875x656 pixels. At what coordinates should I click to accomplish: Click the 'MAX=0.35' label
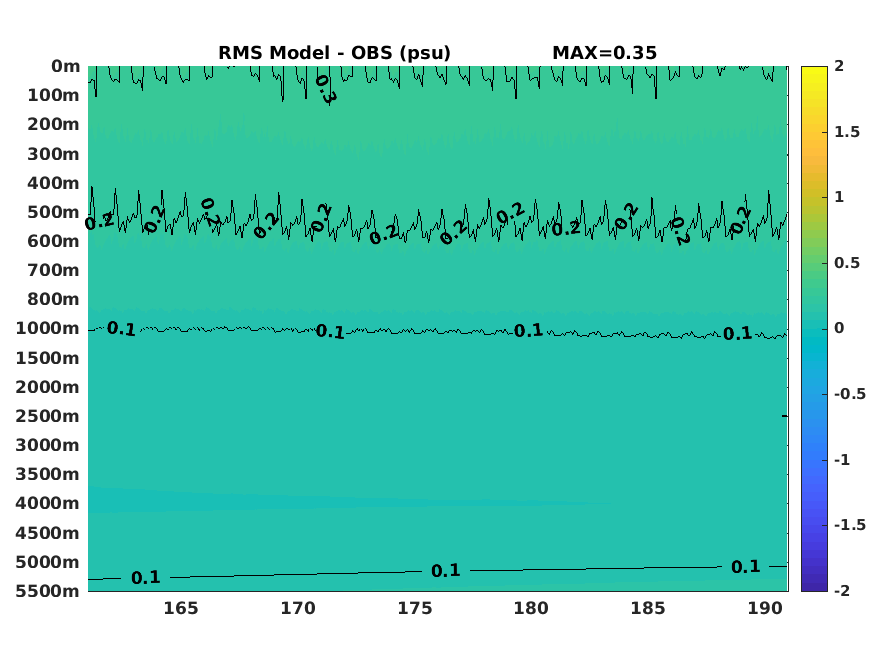tap(604, 53)
